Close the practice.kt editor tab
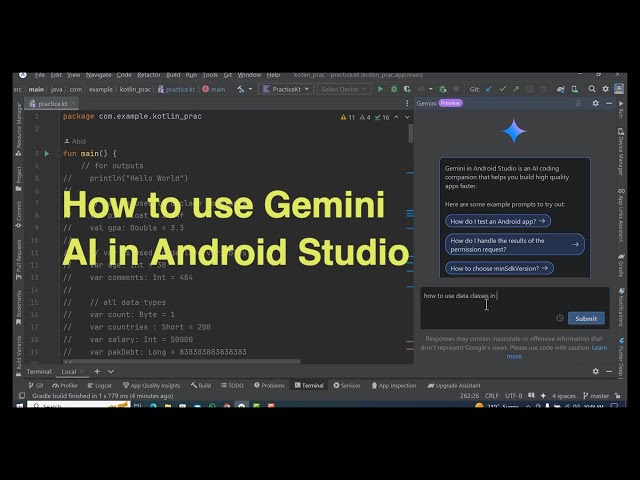 [73, 104]
